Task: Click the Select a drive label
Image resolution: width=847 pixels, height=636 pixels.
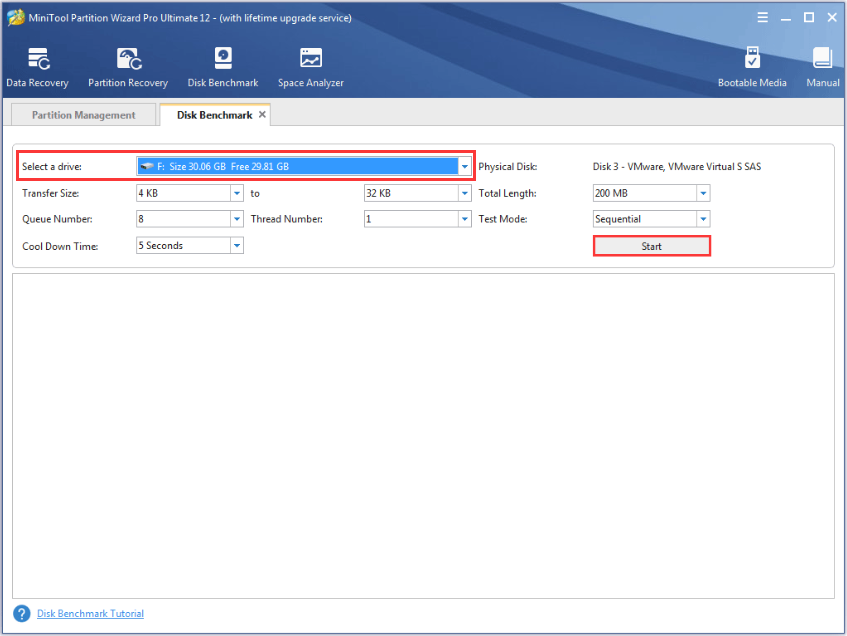Action: [x=52, y=166]
